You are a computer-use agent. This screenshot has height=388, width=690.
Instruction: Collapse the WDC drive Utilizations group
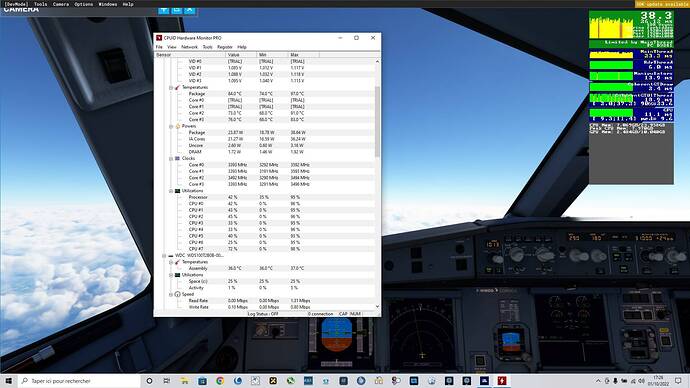point(171,275)
